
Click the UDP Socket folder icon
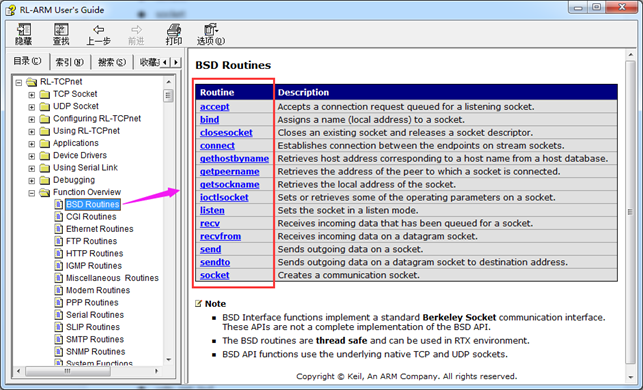(45, 107)
